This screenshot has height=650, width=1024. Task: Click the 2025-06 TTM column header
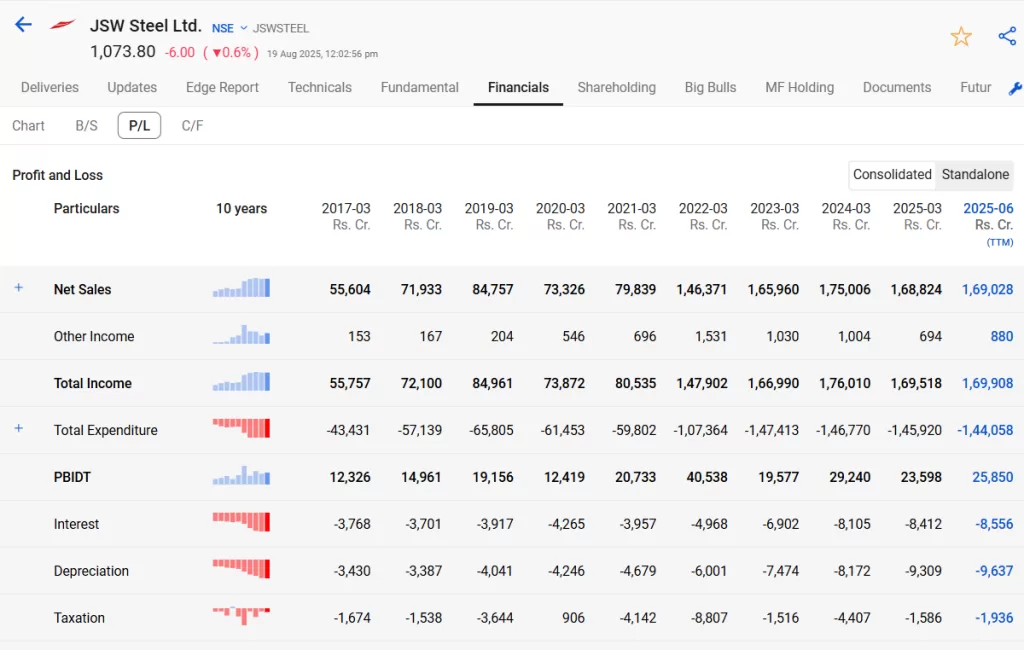click(x=988, y=224)
